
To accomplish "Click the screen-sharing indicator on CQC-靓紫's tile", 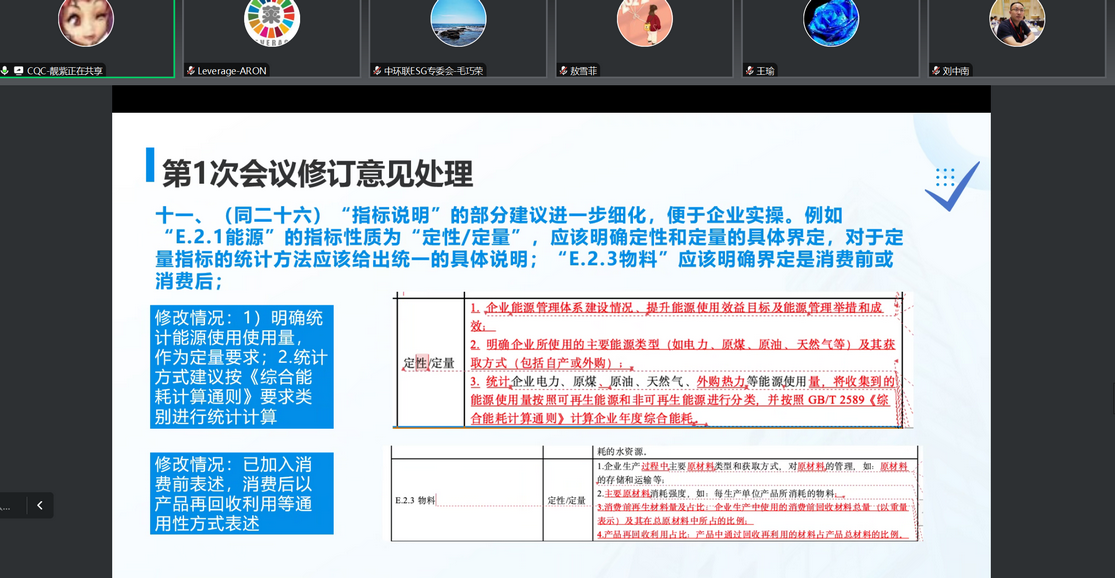I will click(18, 70).
